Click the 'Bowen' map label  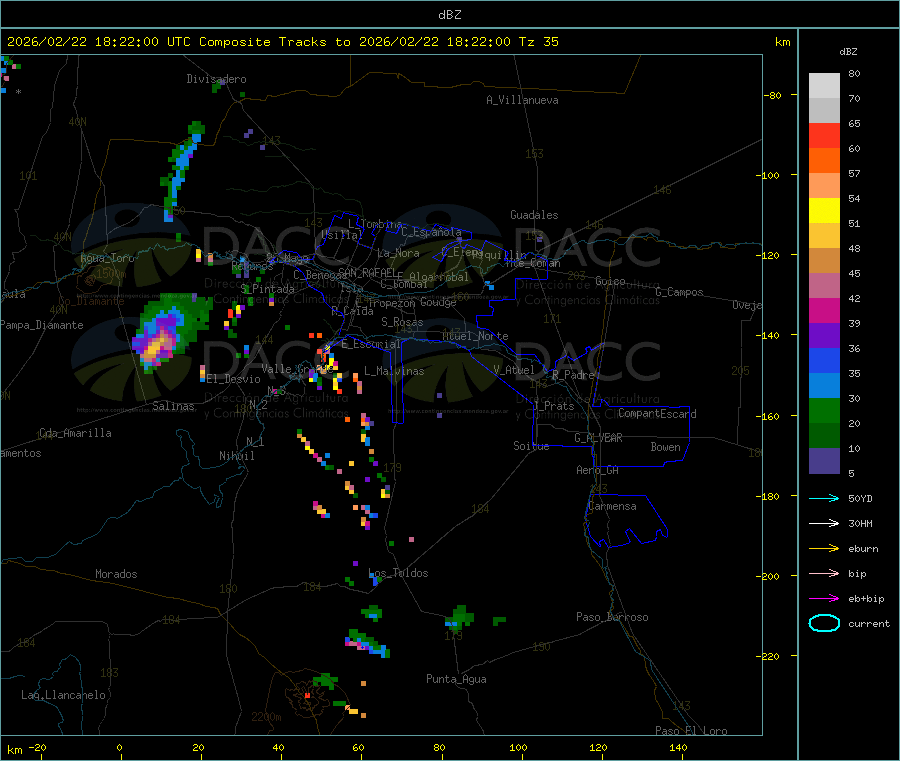click(666, 447)
